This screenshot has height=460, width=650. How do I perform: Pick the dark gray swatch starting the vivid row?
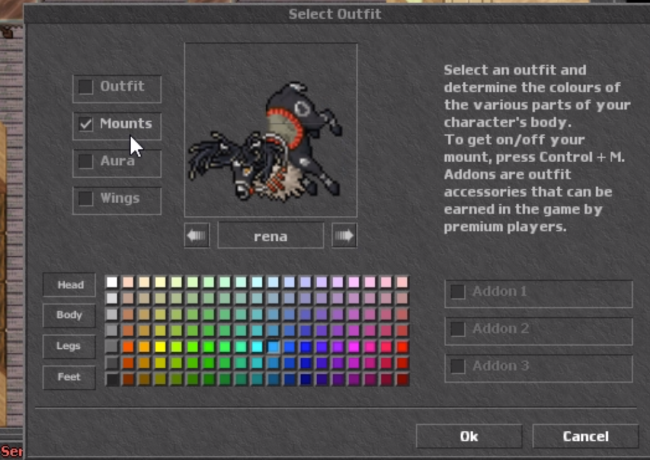[112, 347]
